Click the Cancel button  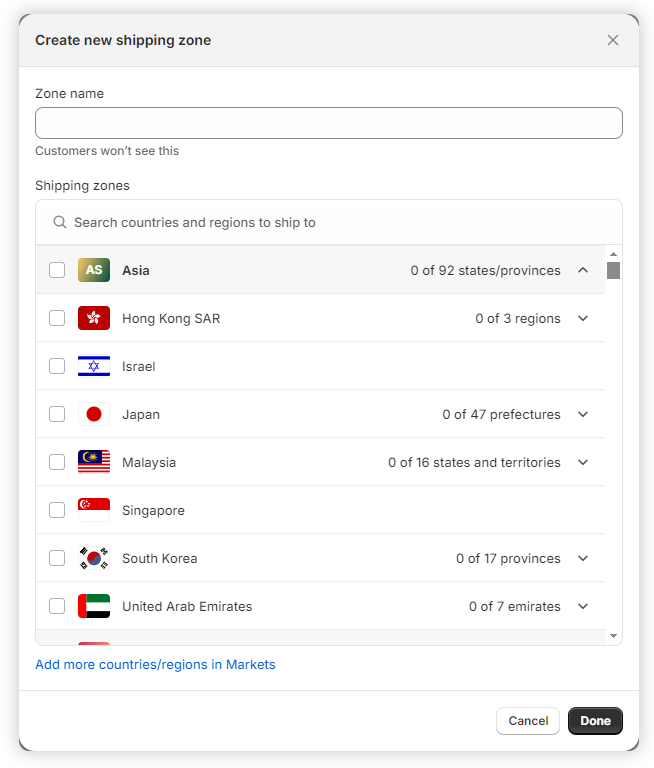[x=528, y=721]
